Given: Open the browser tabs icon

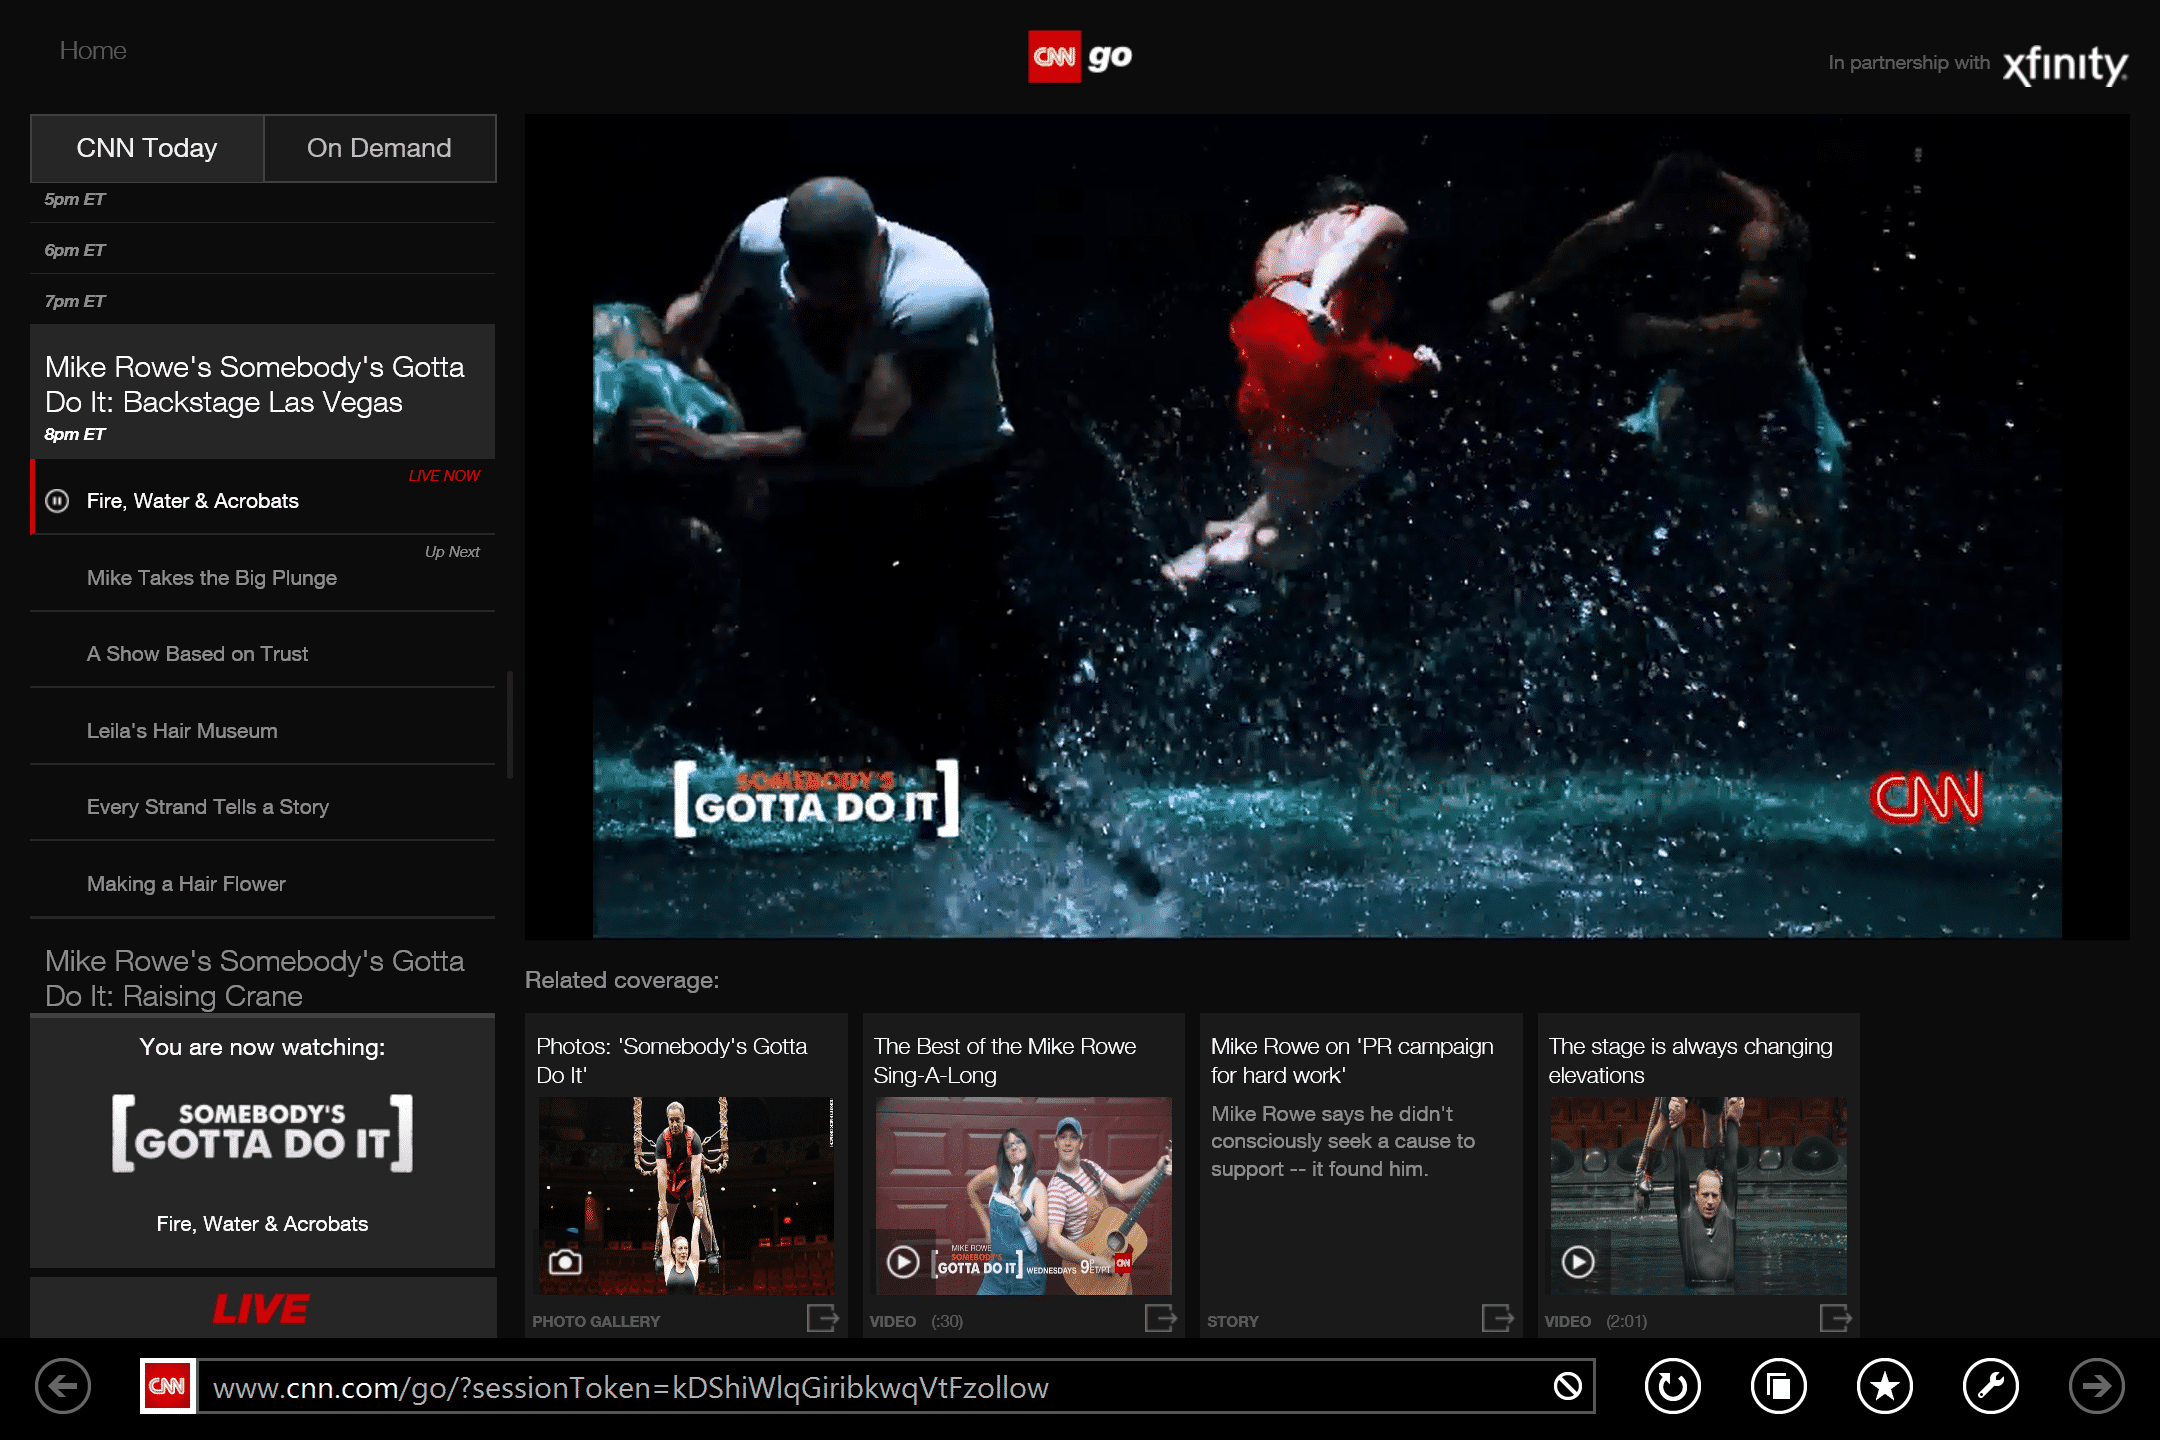Looking at the screenshot, I should click(x=1778, y=1386).
